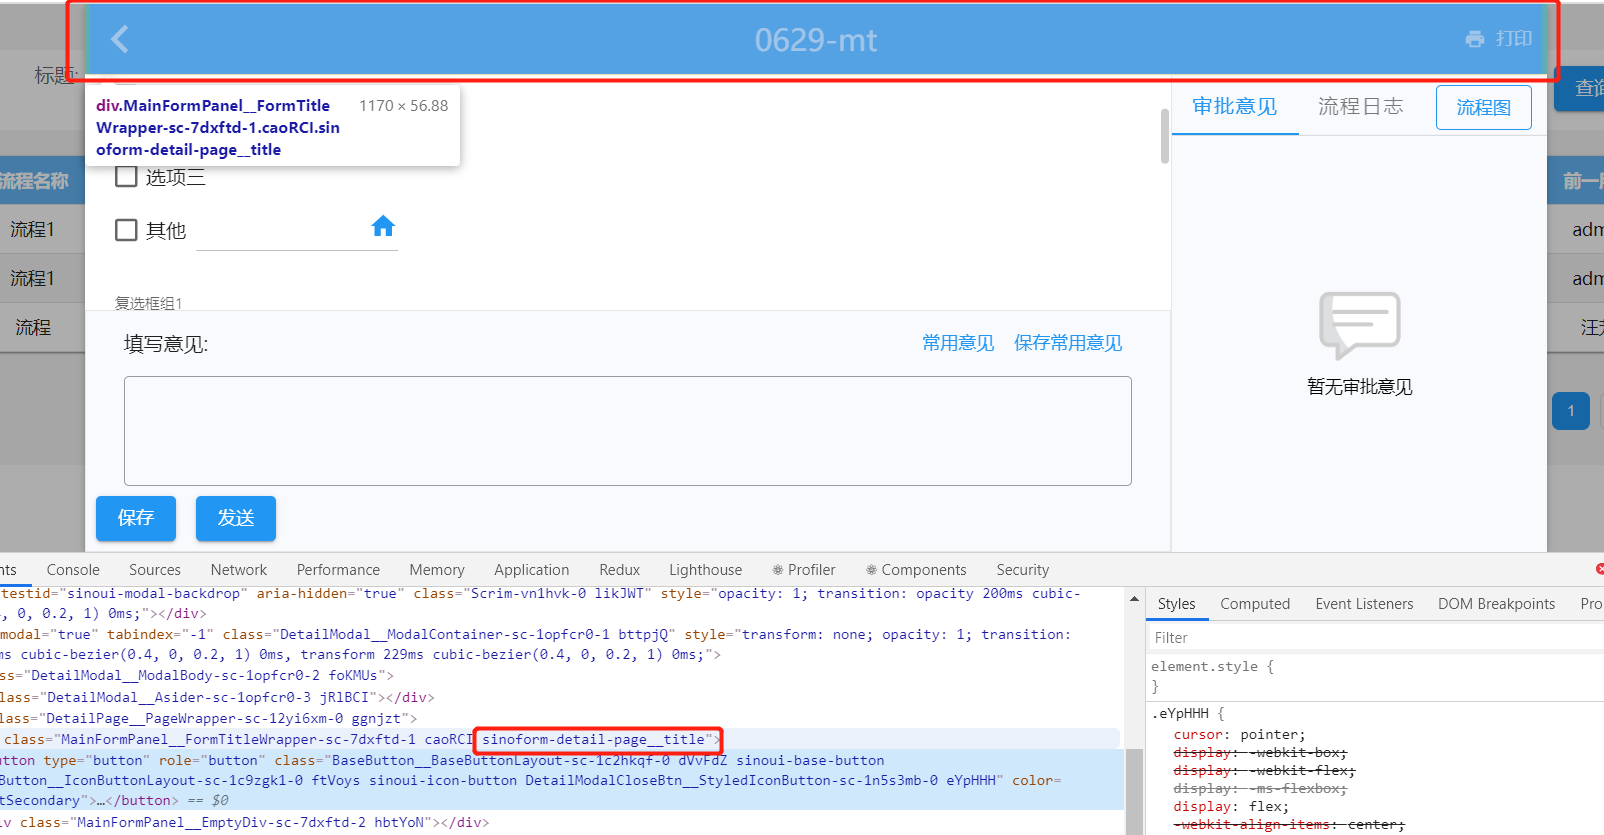
Task: Open the Memory tab in DevTools
Action: coord(437,570)
